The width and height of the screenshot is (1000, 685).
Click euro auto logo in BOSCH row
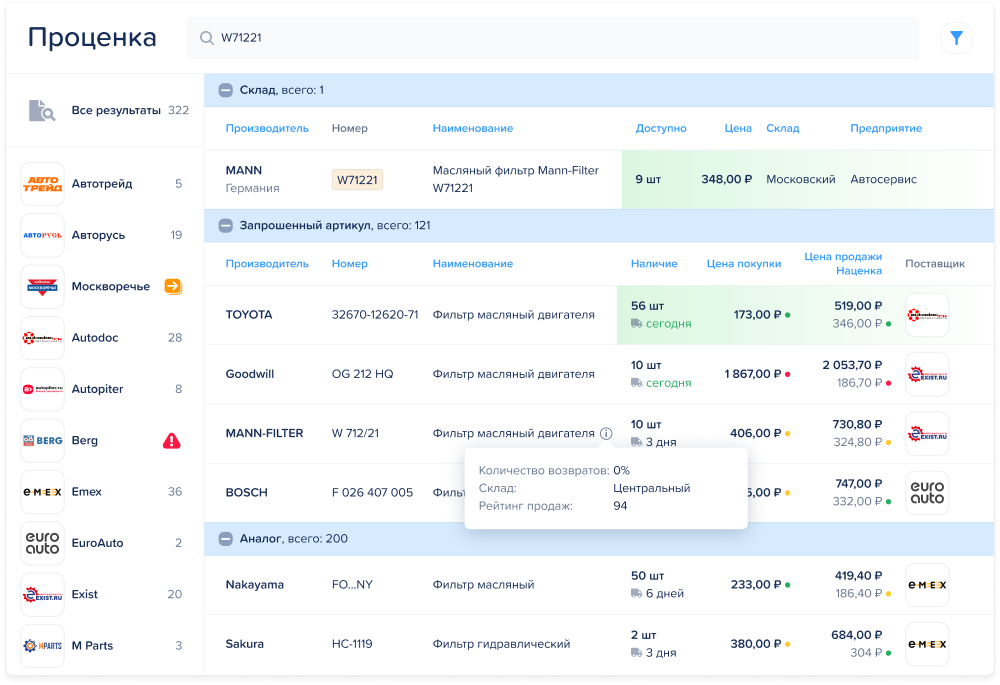click(927, 493)
